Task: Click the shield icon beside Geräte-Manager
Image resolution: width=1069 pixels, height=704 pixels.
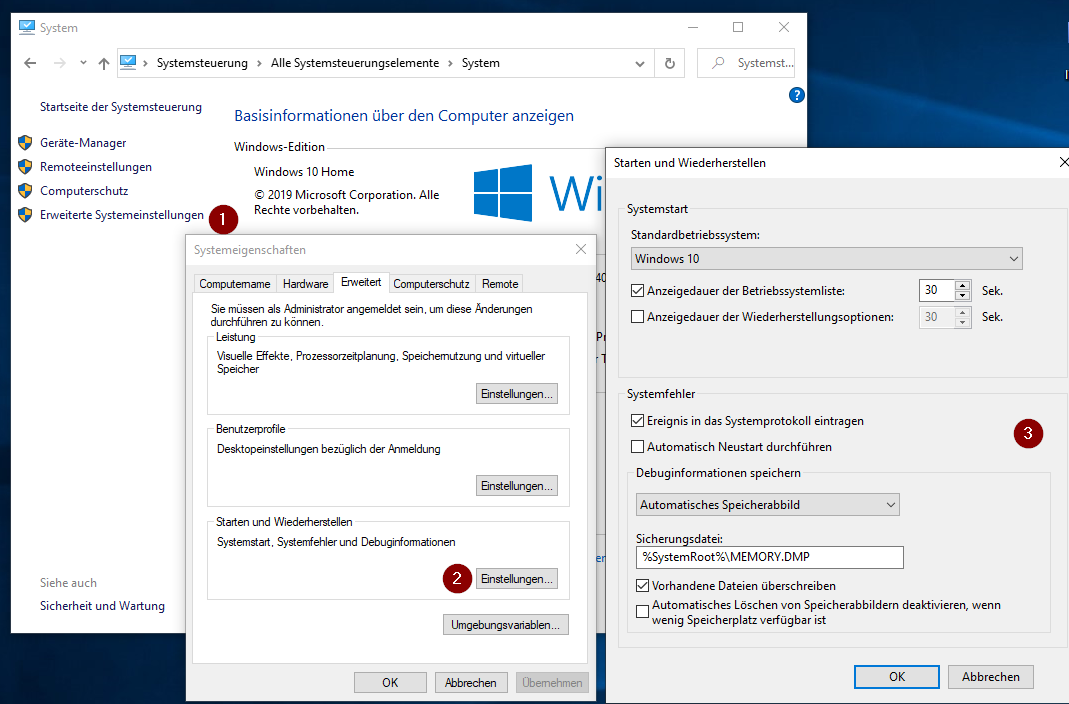Action: [25, 142]
